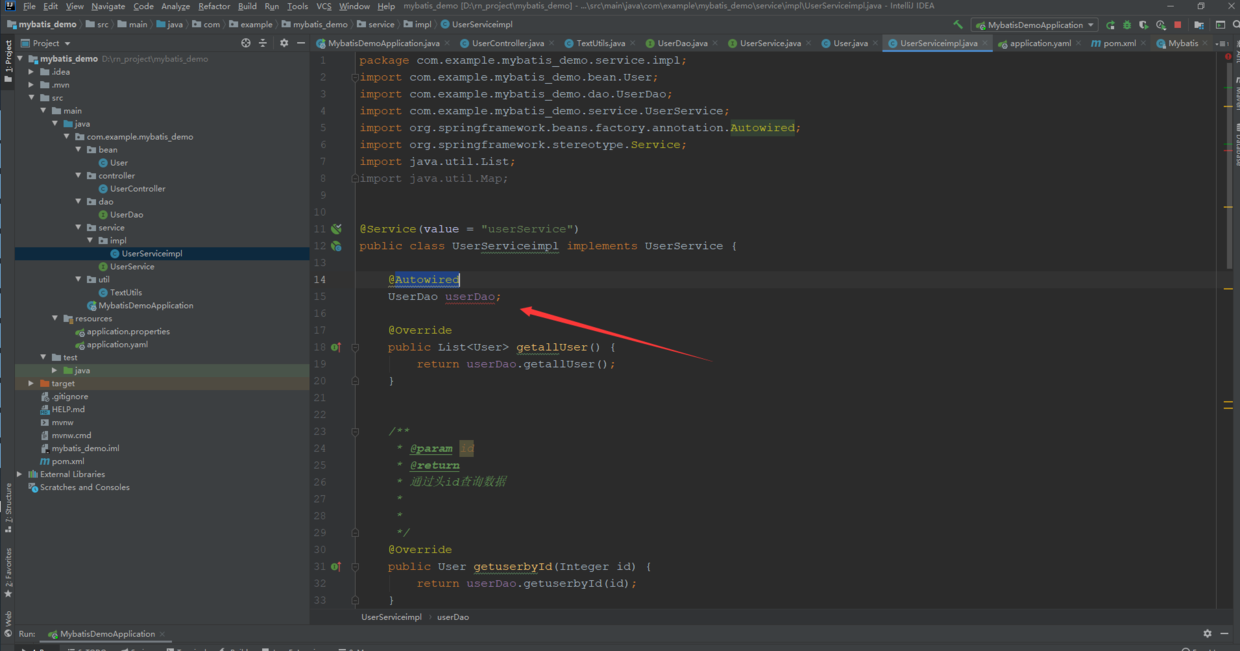Stop the application with red square
The image size is (1240, 651).
[x=1178, y=25]
